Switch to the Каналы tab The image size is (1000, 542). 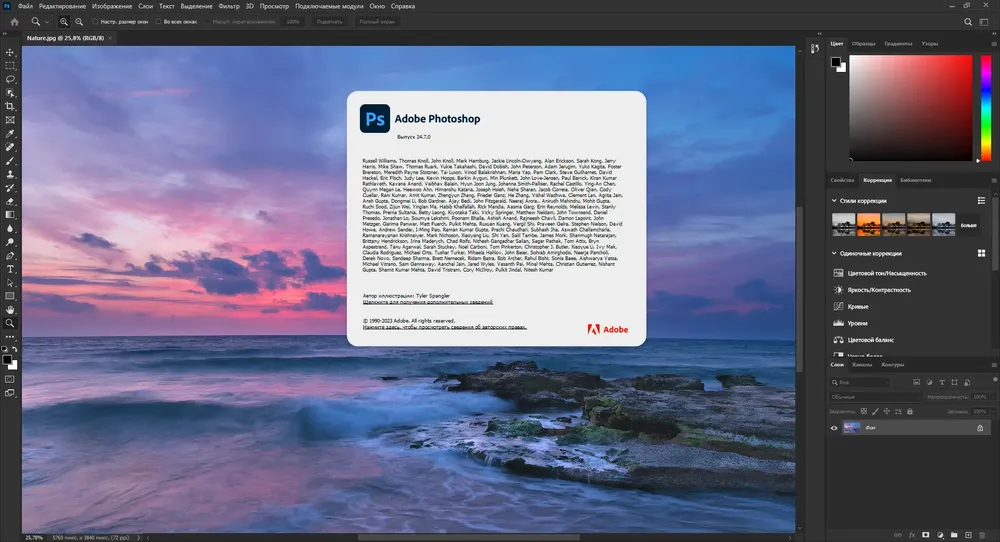point(862,365)
